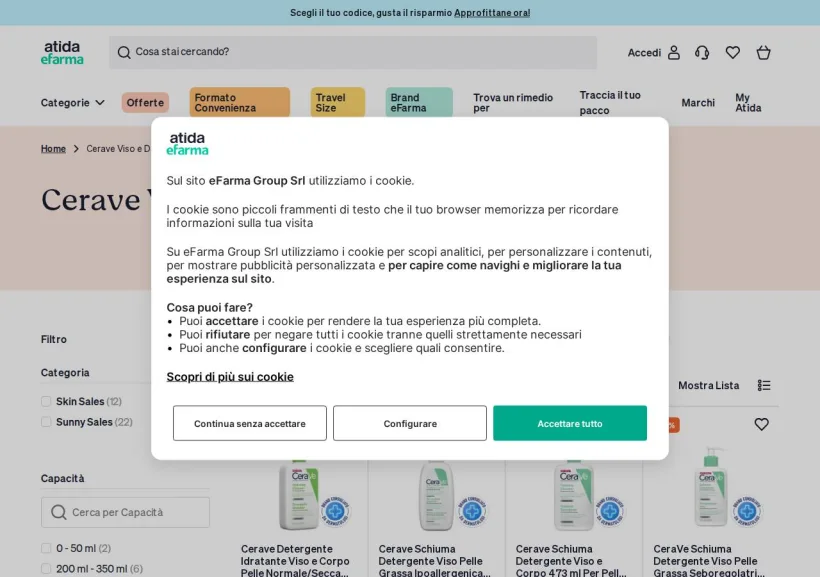
Task: Go to Home breadcrumb link
Action: pyautogui.click(x=53, y=149)
